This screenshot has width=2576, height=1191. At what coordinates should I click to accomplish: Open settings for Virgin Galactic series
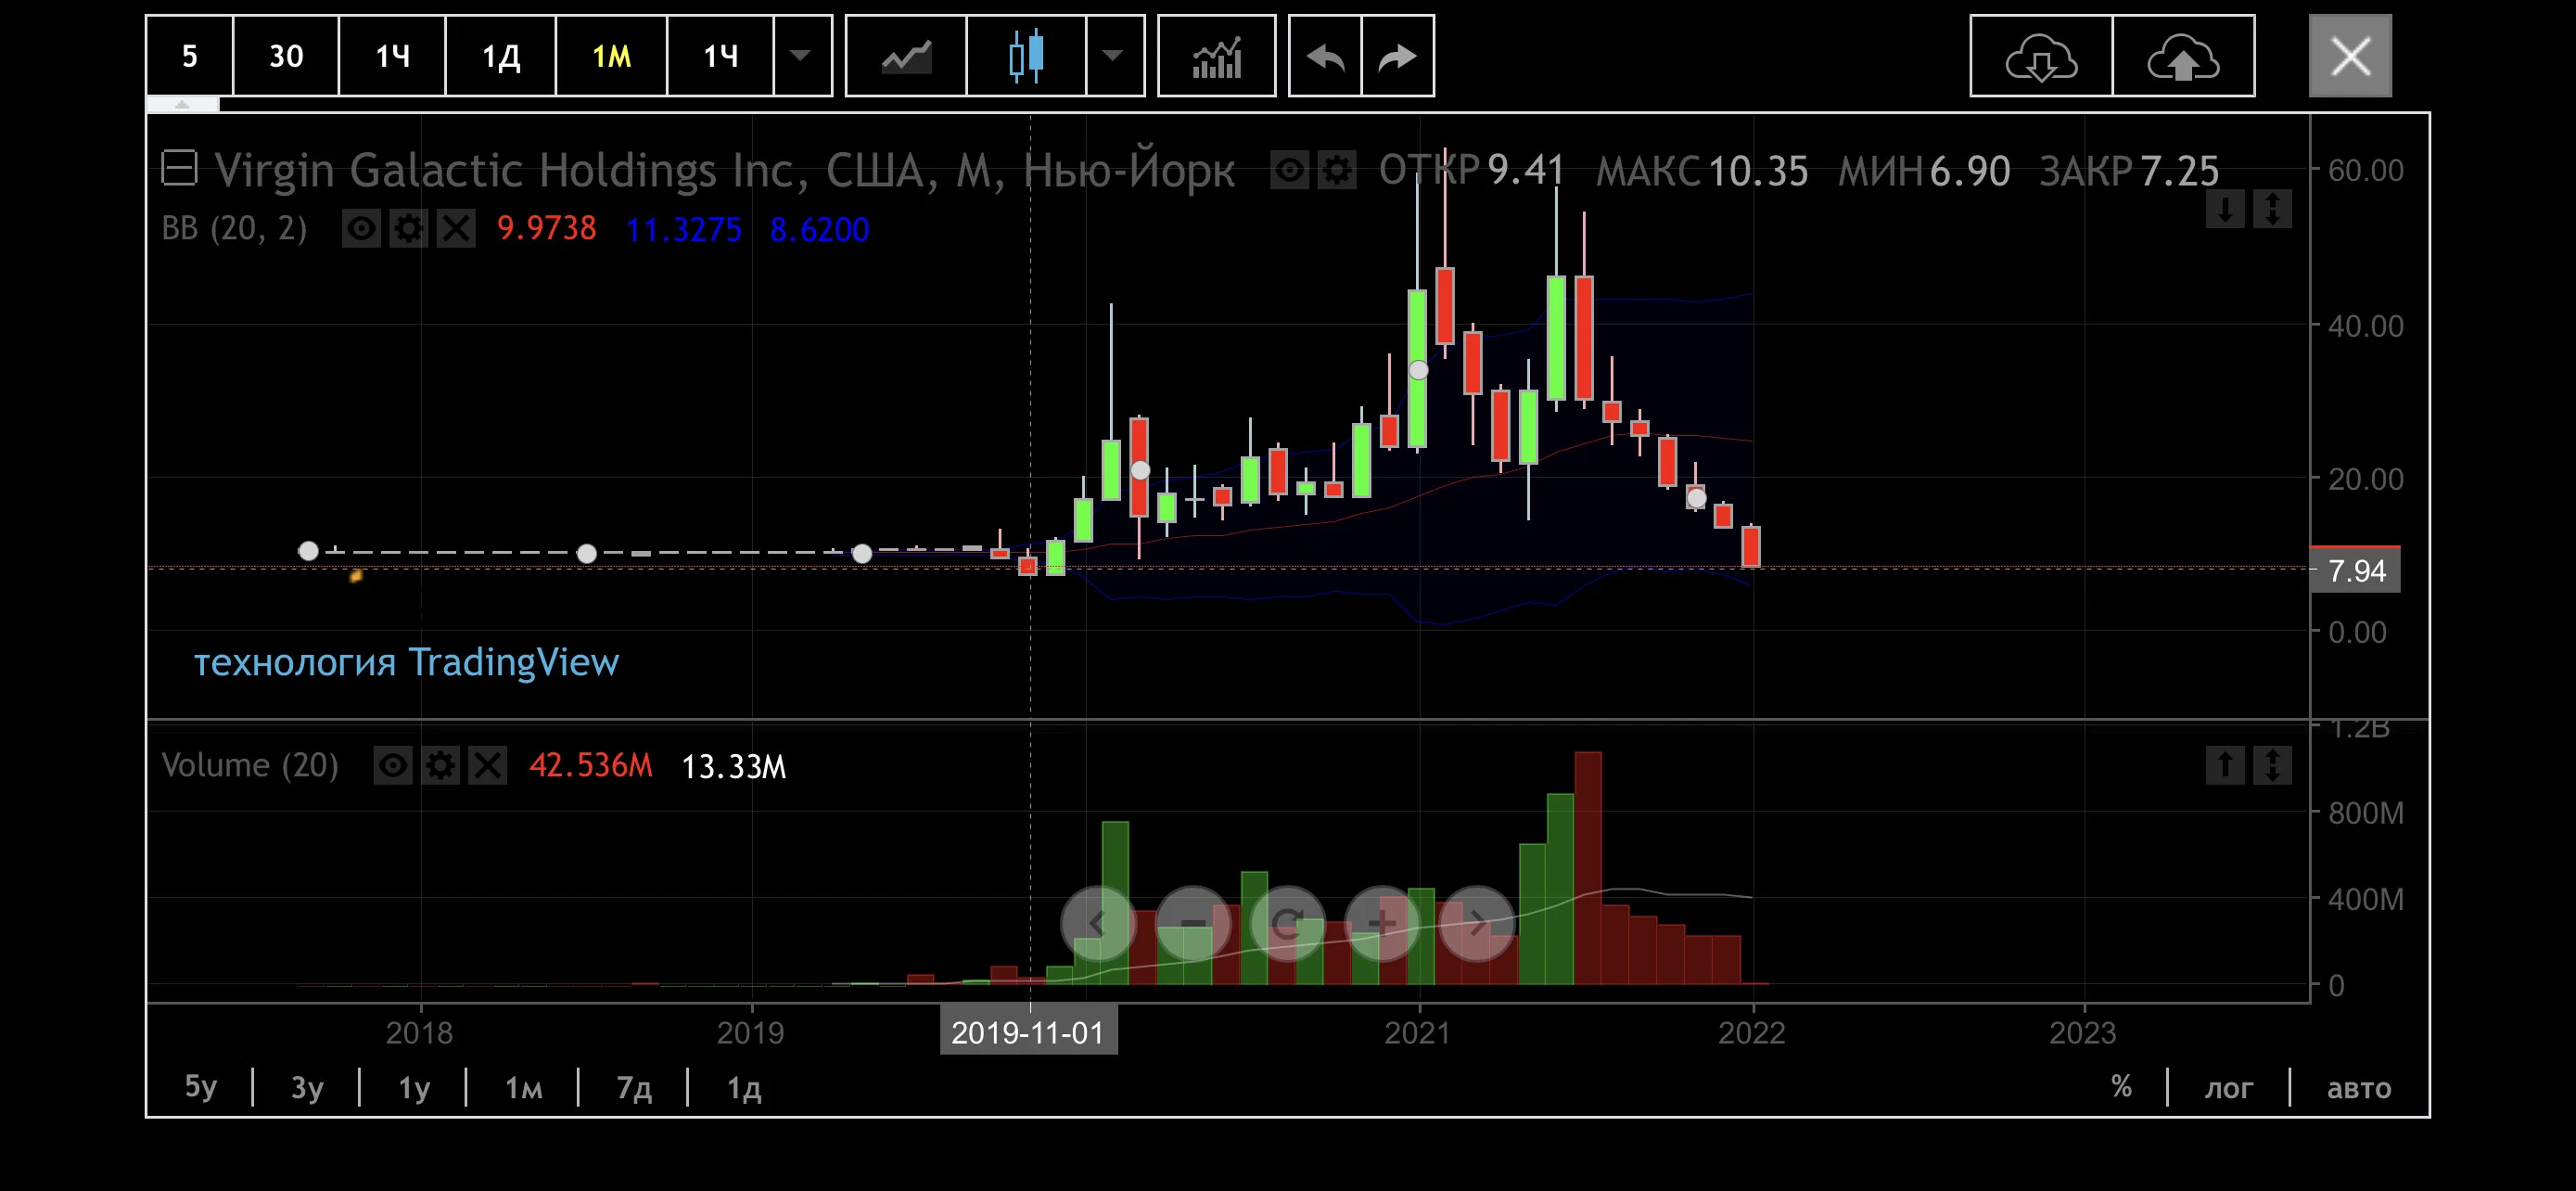click(1337, 171)
